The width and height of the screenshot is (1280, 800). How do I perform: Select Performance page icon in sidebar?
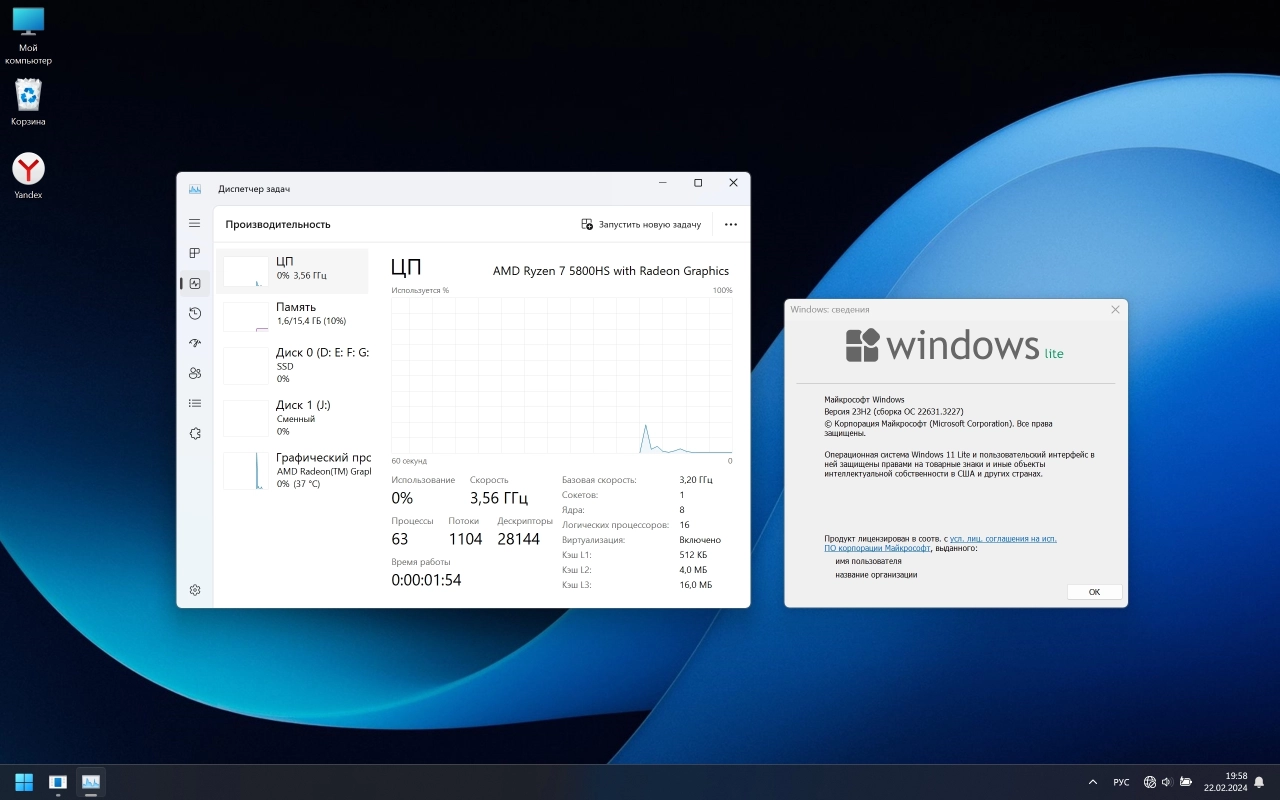click(194, 283)
